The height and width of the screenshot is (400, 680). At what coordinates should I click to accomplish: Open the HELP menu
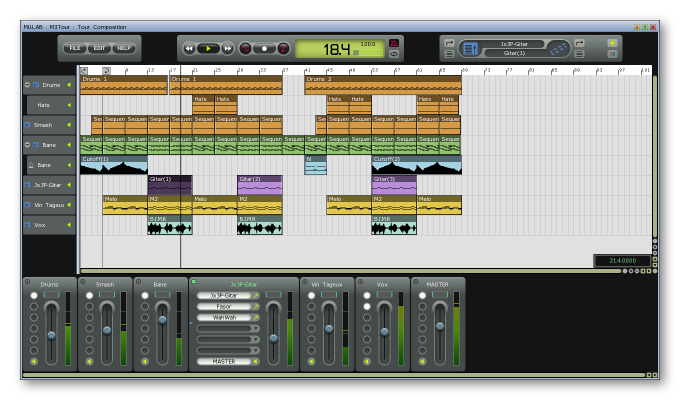coord(124,48)
